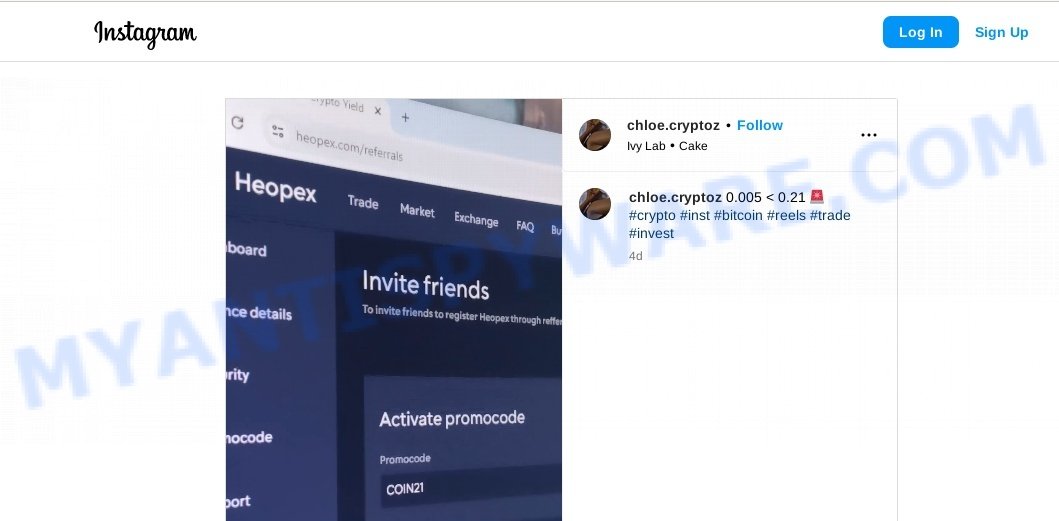This screenshot has width=1059, height=521.
Task: Open the chloe.cryptoz username in post header
Action: click(673, 125)
